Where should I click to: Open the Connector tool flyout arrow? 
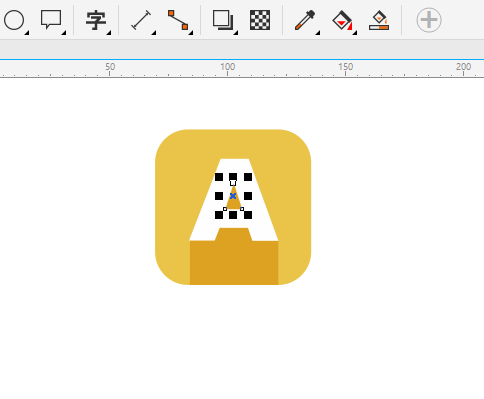pos(191,33)
